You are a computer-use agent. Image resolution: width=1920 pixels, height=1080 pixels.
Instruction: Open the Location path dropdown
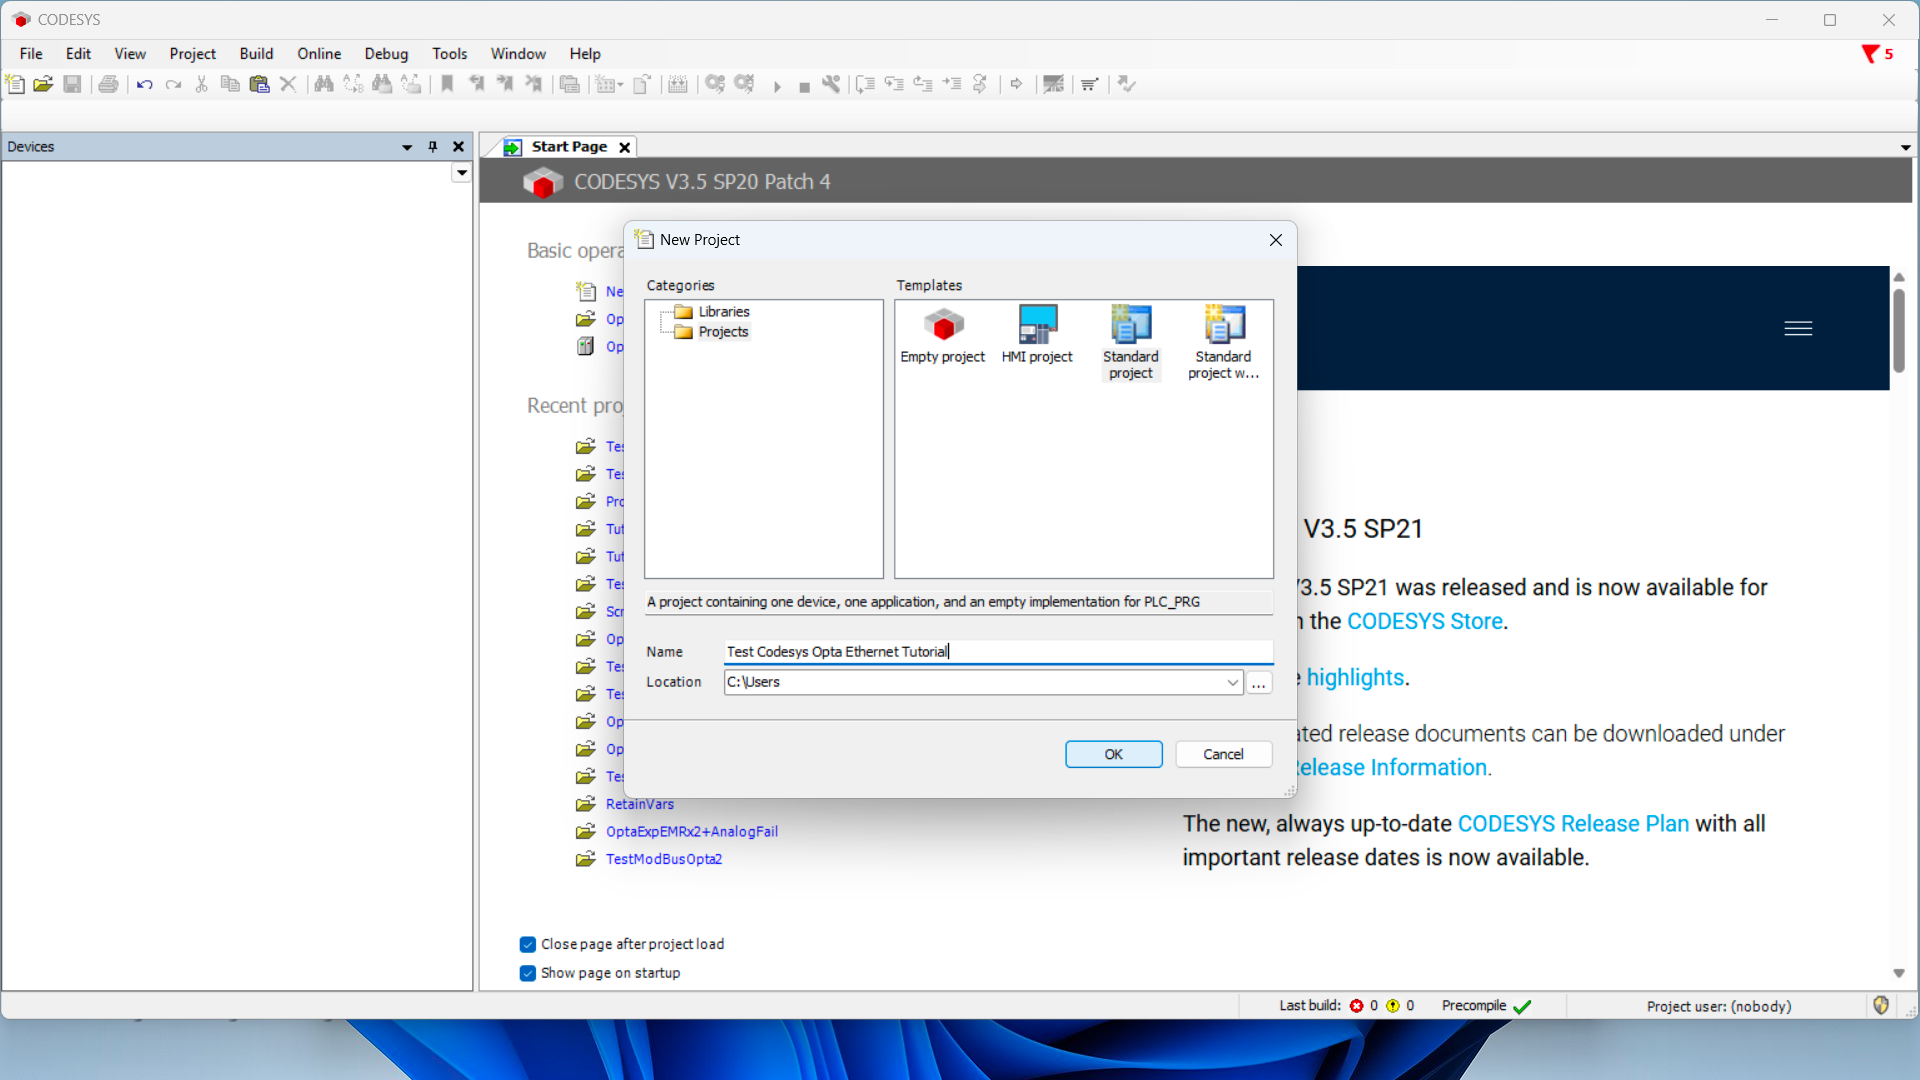pos(1232,682)
